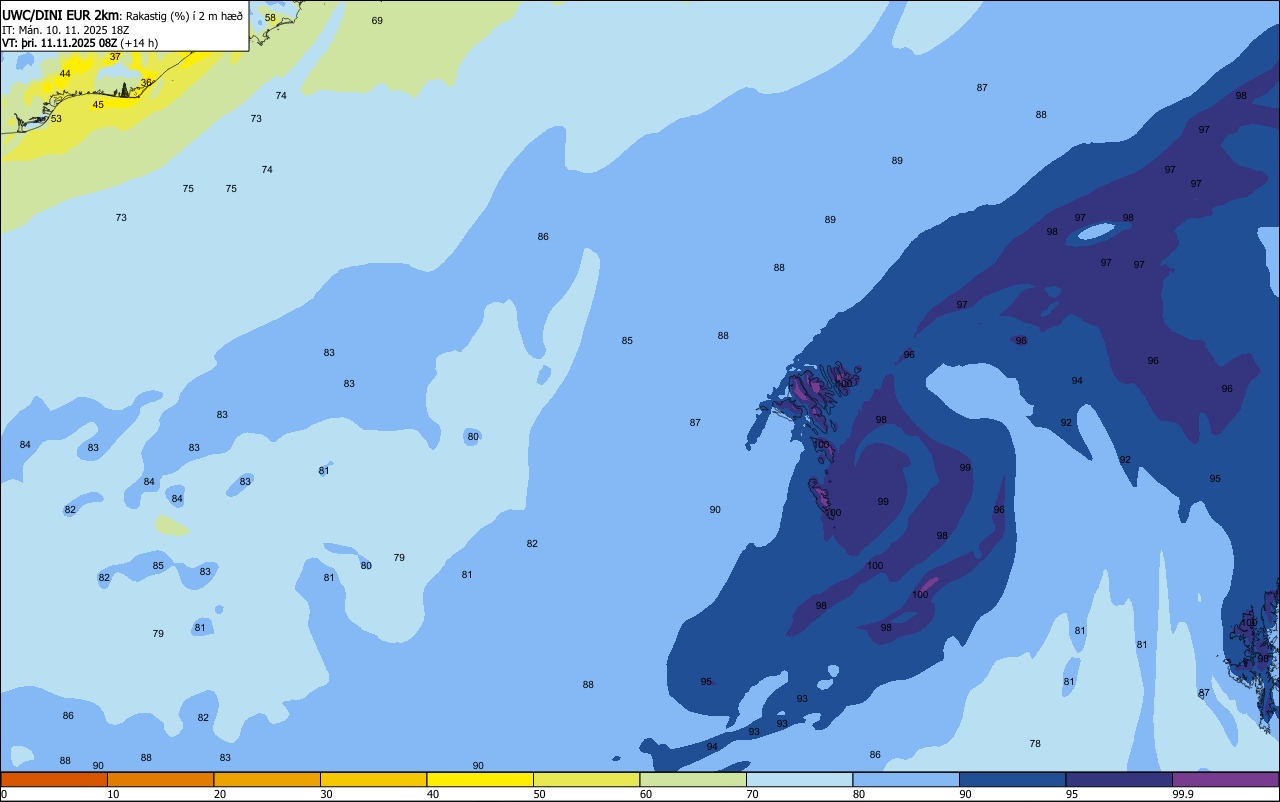Click the legend tick label "10"

[113, 794]
